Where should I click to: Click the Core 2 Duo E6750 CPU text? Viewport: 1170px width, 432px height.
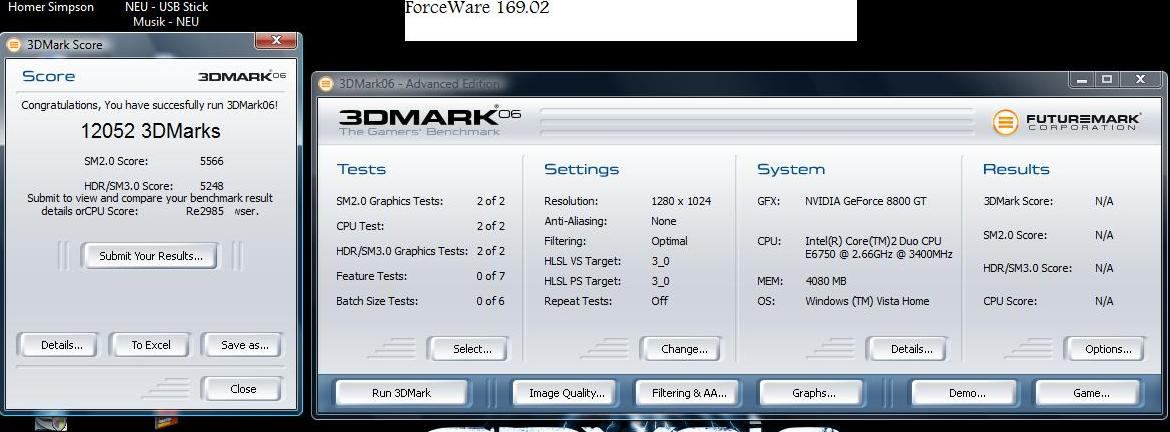878,248
